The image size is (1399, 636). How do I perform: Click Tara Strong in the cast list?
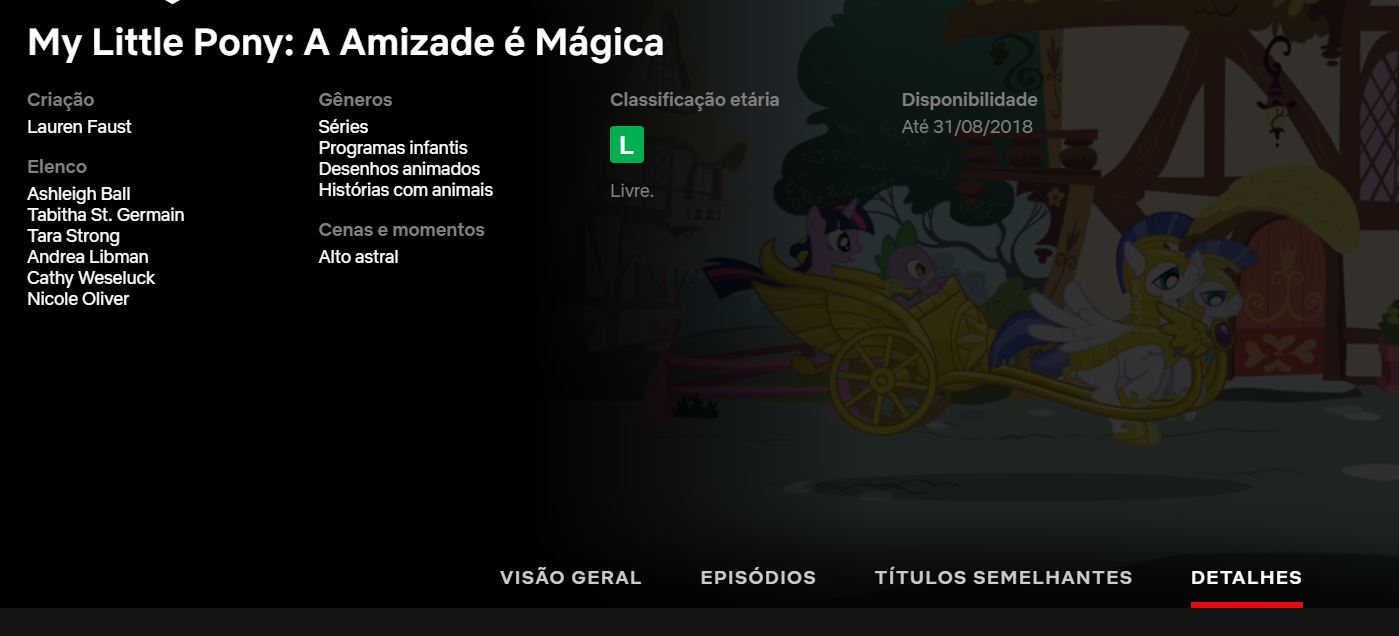73,236
